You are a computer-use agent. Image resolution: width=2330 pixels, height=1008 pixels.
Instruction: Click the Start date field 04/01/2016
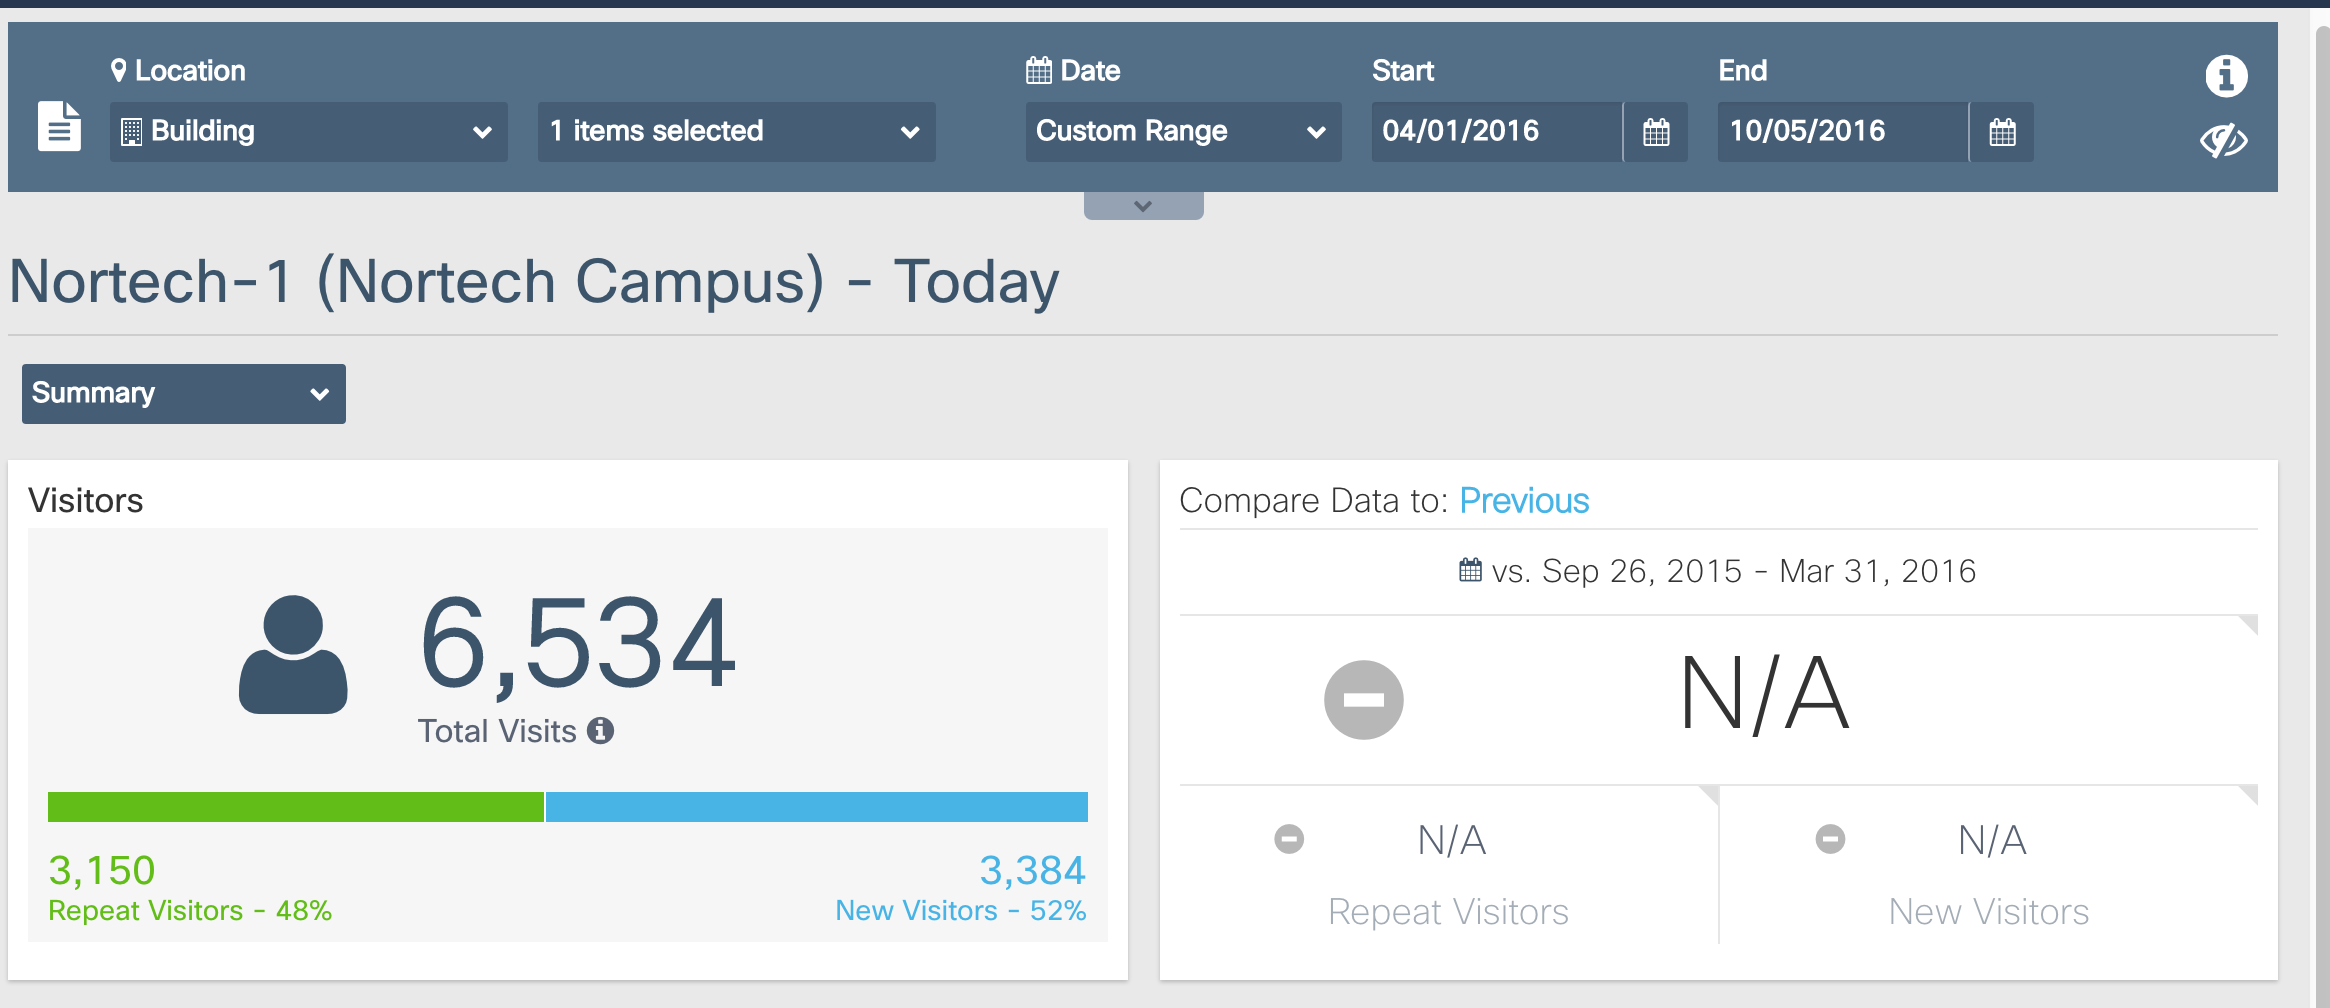click(x=1497, y=132)
